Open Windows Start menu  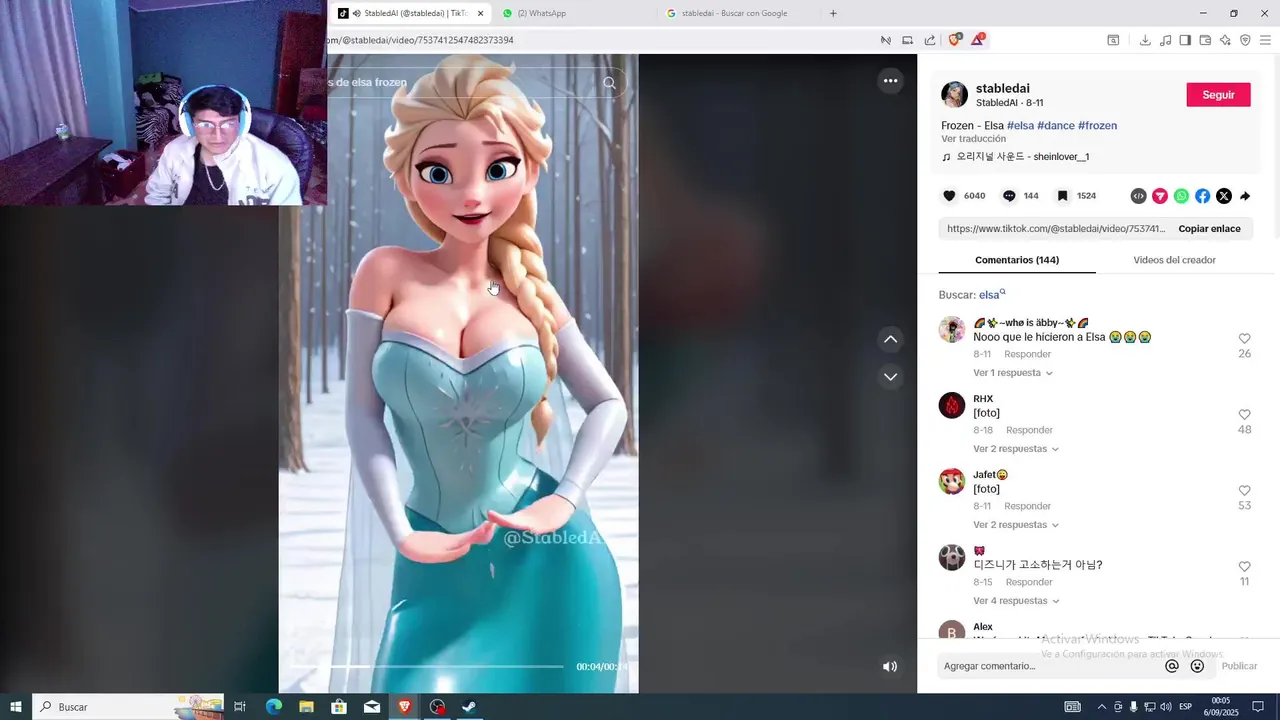coord(16,707)
